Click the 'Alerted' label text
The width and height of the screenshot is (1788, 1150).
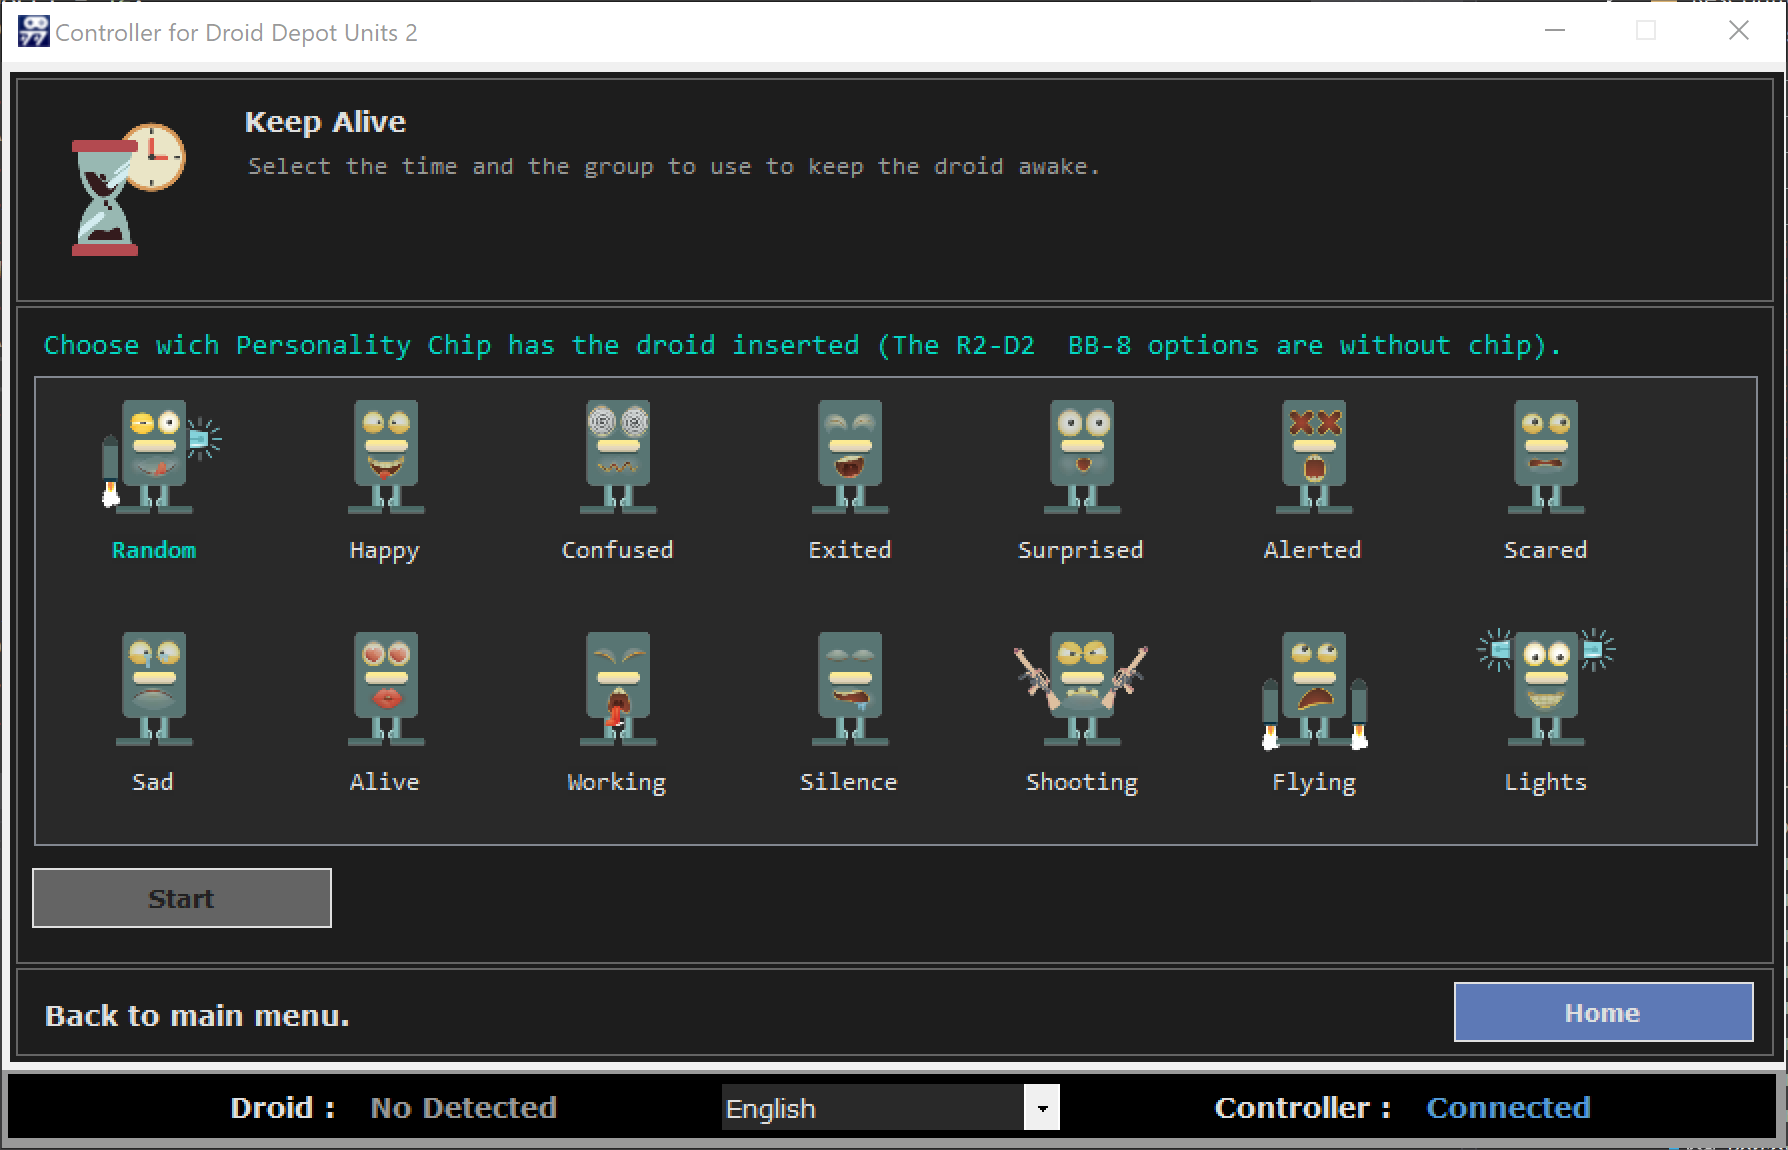coord(1313,550)
